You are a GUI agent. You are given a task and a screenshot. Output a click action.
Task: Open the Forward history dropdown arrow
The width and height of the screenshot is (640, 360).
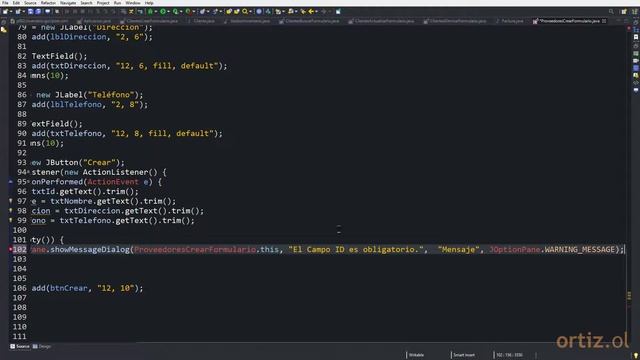point(329,11)
